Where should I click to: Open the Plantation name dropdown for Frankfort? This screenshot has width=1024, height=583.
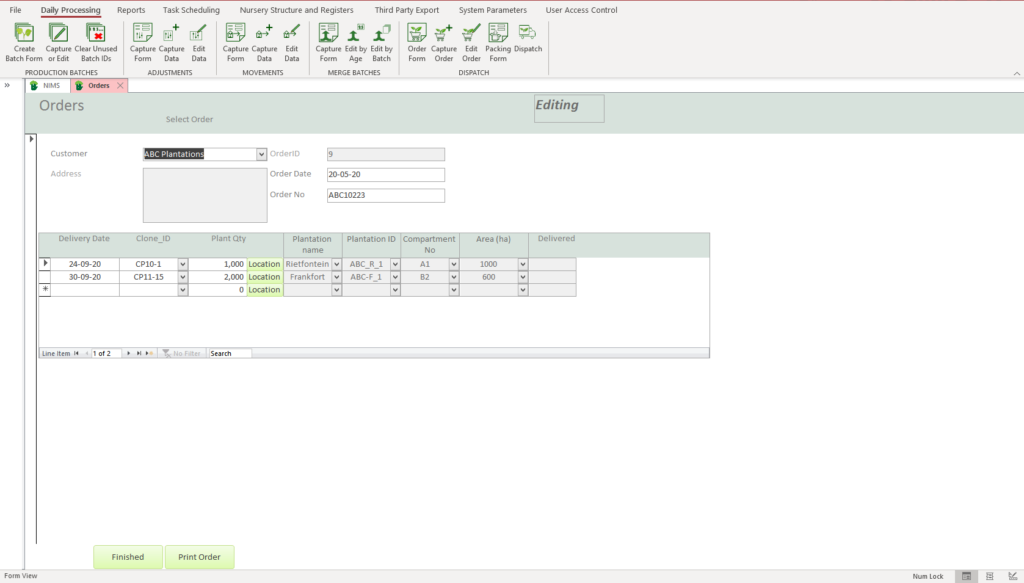click(x=336, y=277)
